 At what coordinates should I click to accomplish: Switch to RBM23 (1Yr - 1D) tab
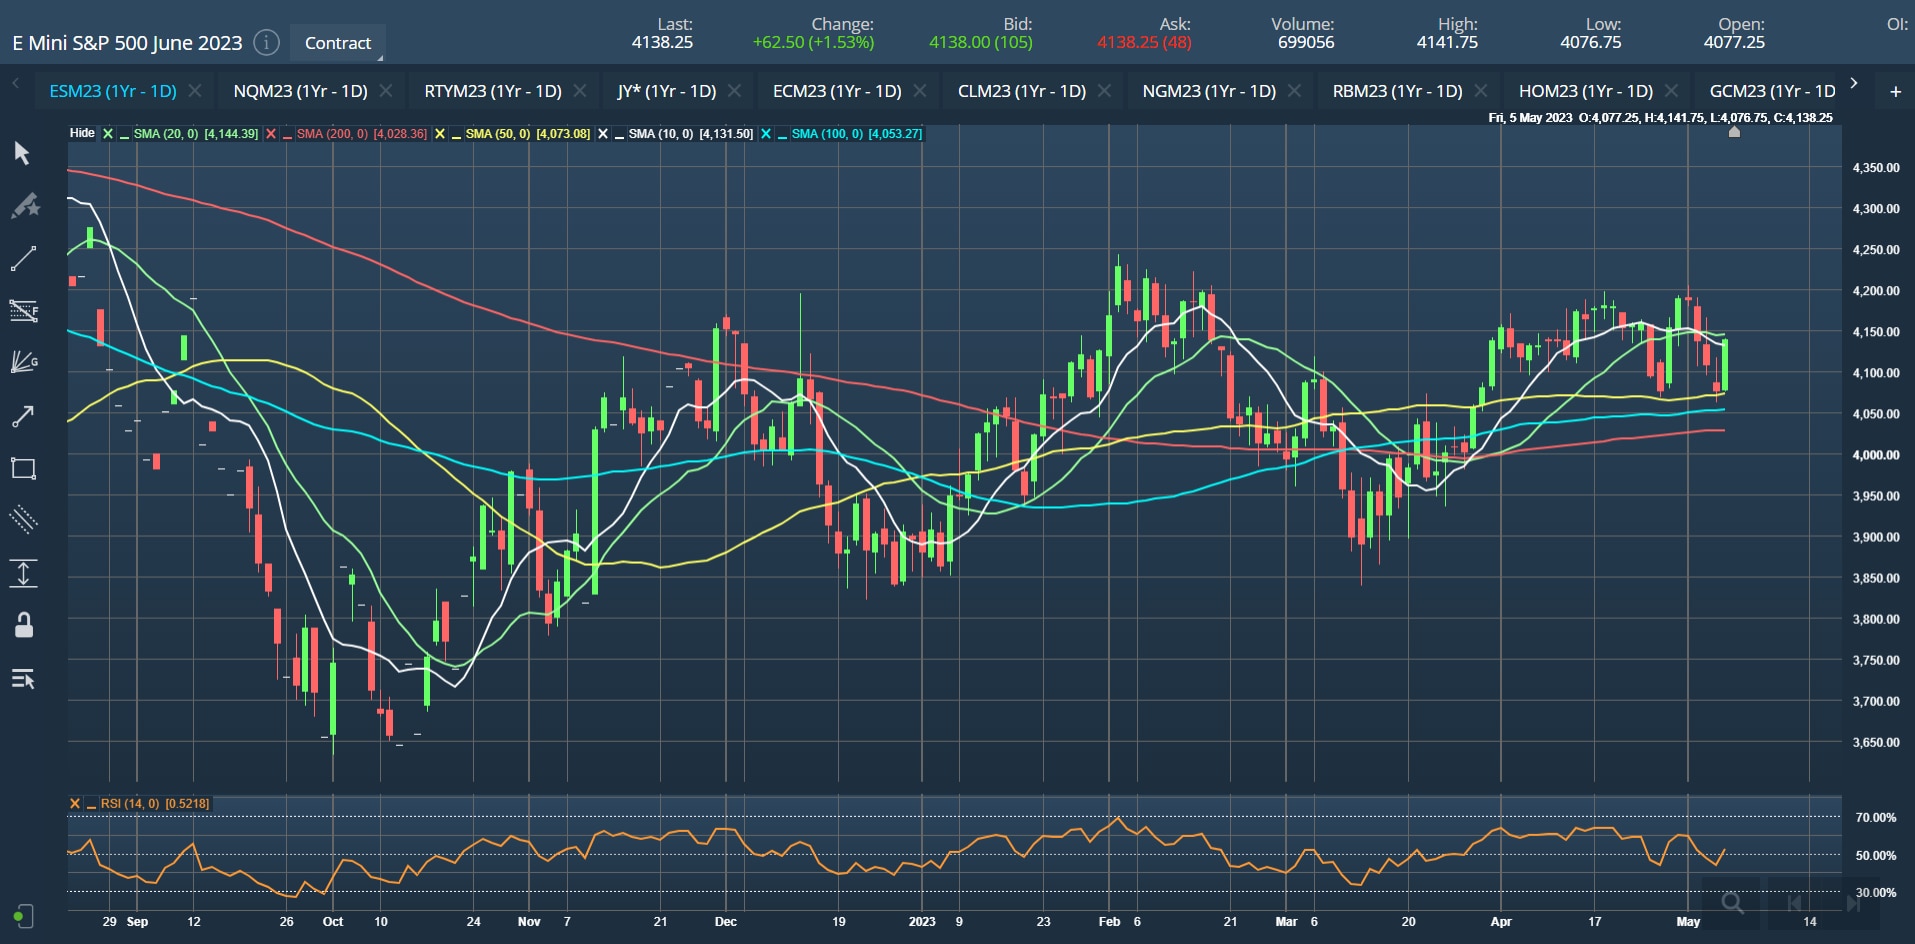coord(1397,91)
